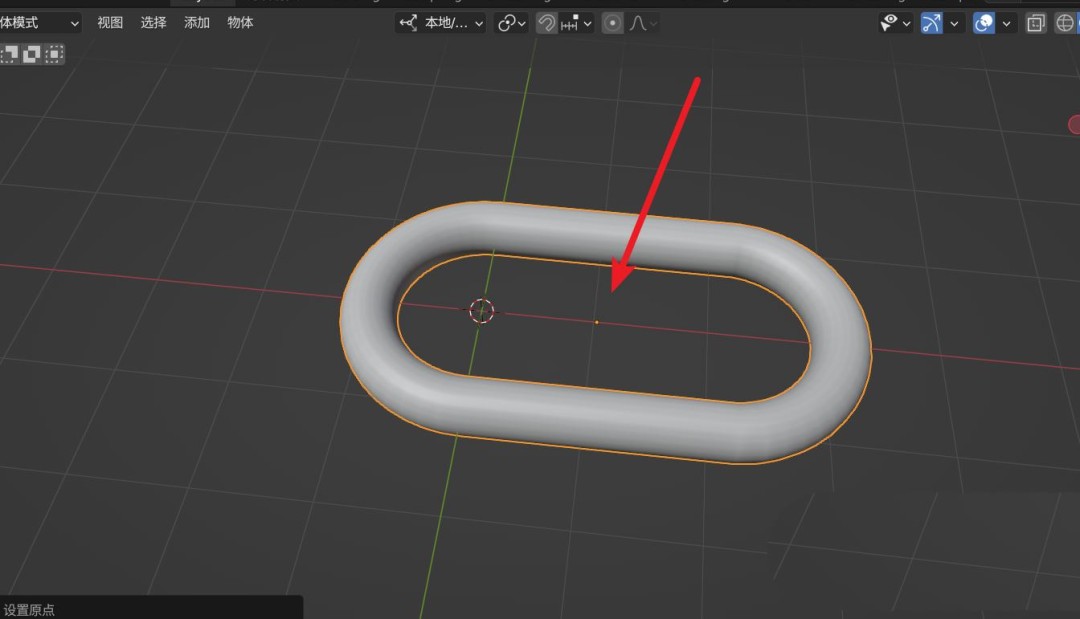Click the show gizmo eye icon

point(888,22)
